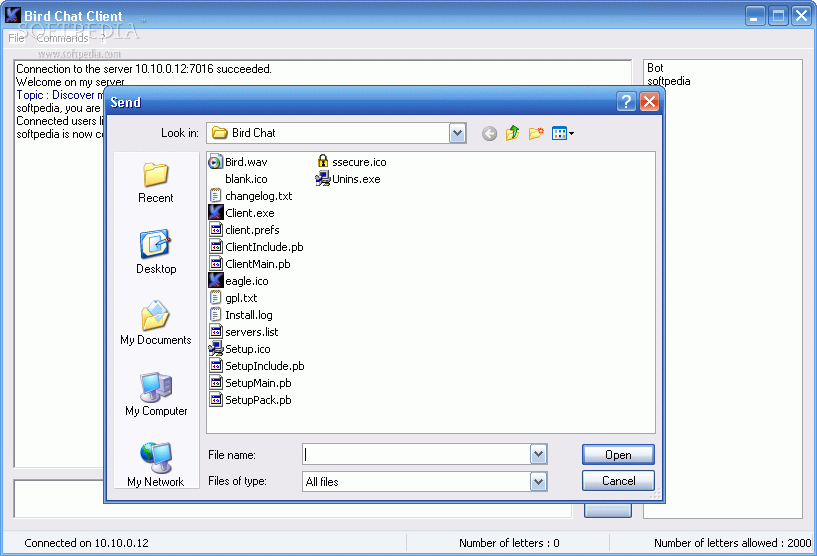Select the ClientInclude.pb file icon
This screenshot has height=556, width=817.
[x=215, y=246]
